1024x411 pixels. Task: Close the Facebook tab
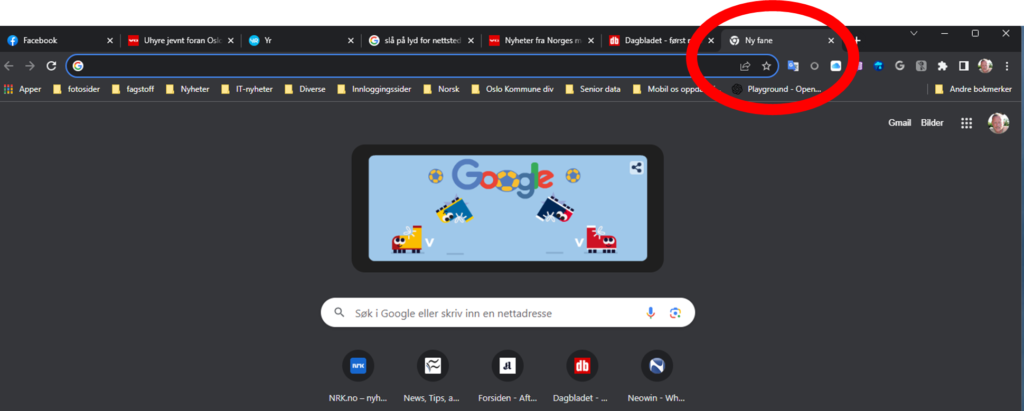[x=110, y=41]
